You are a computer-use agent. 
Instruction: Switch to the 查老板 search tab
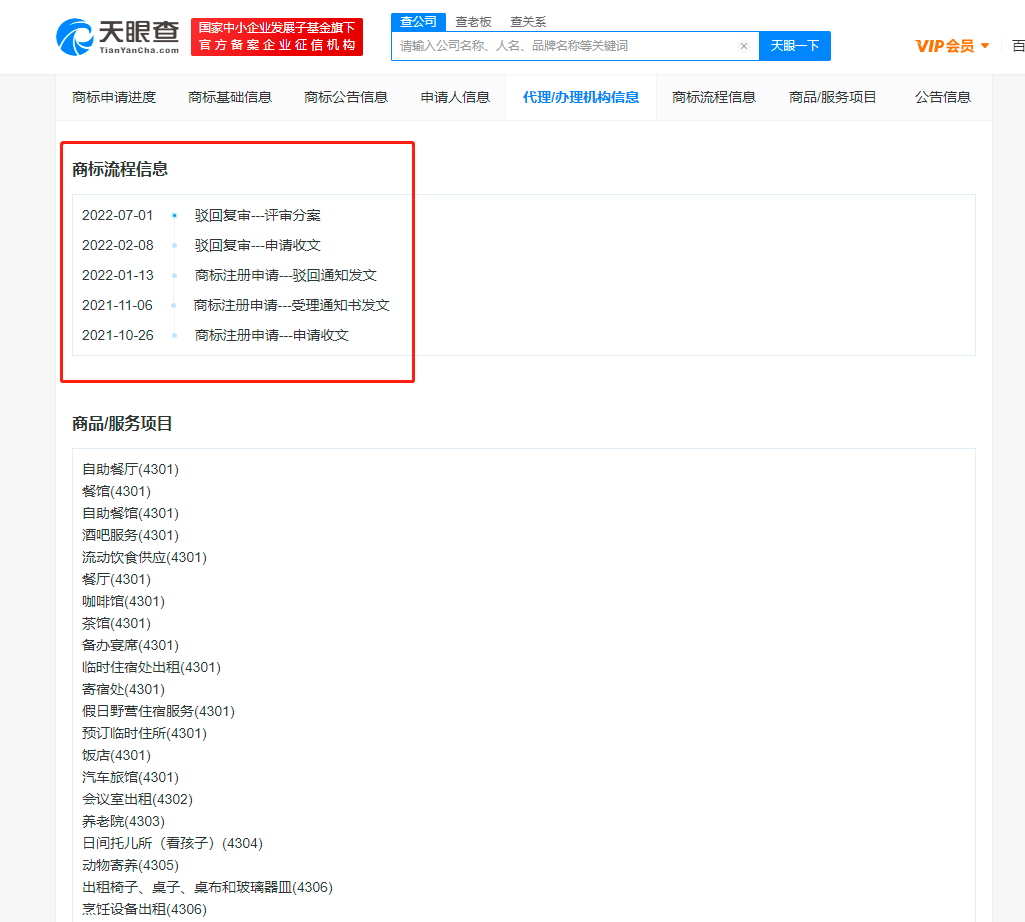point(473,22)
